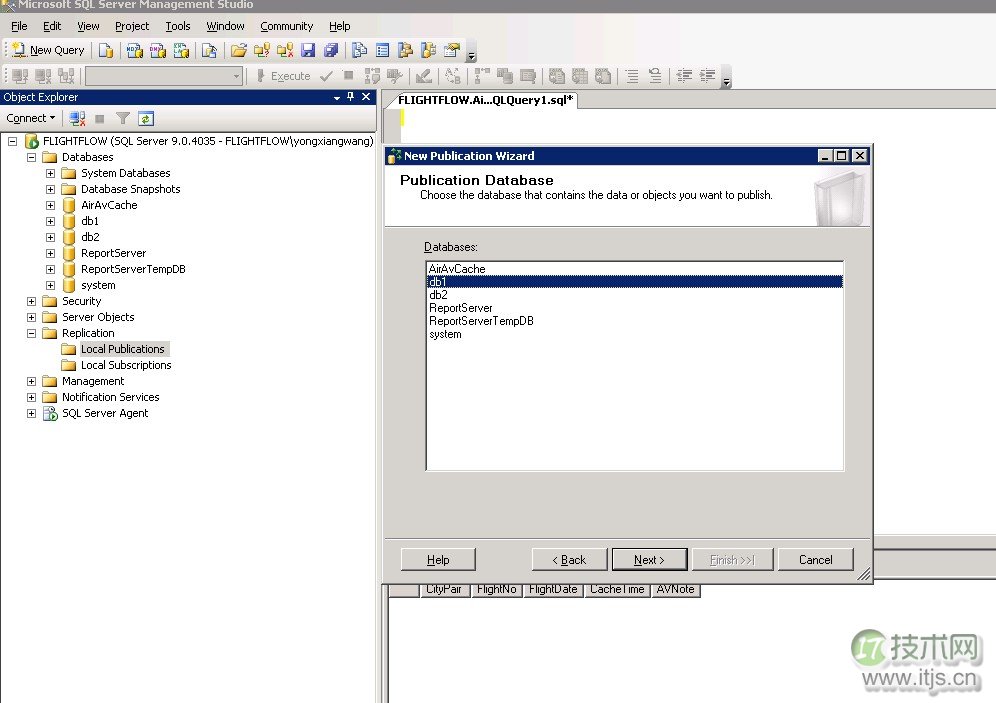Open the Summary page toolbar icon
996x703 pixels.
pos(382,50)
